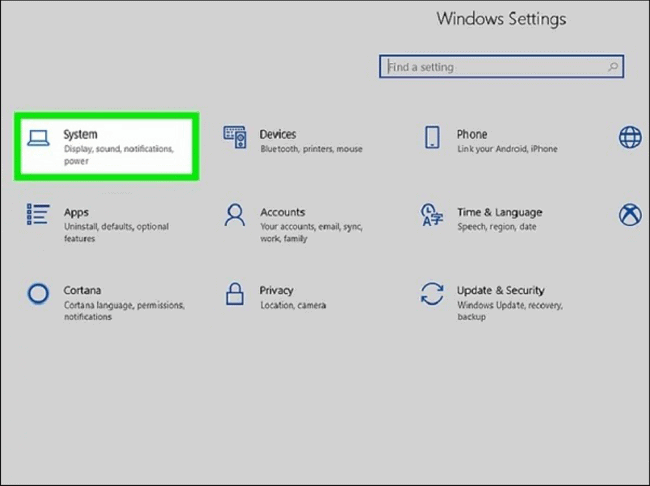The height and width of the screenshot is (486, 650).
Task: Select the Devices heading
Action: coord(278,134)
